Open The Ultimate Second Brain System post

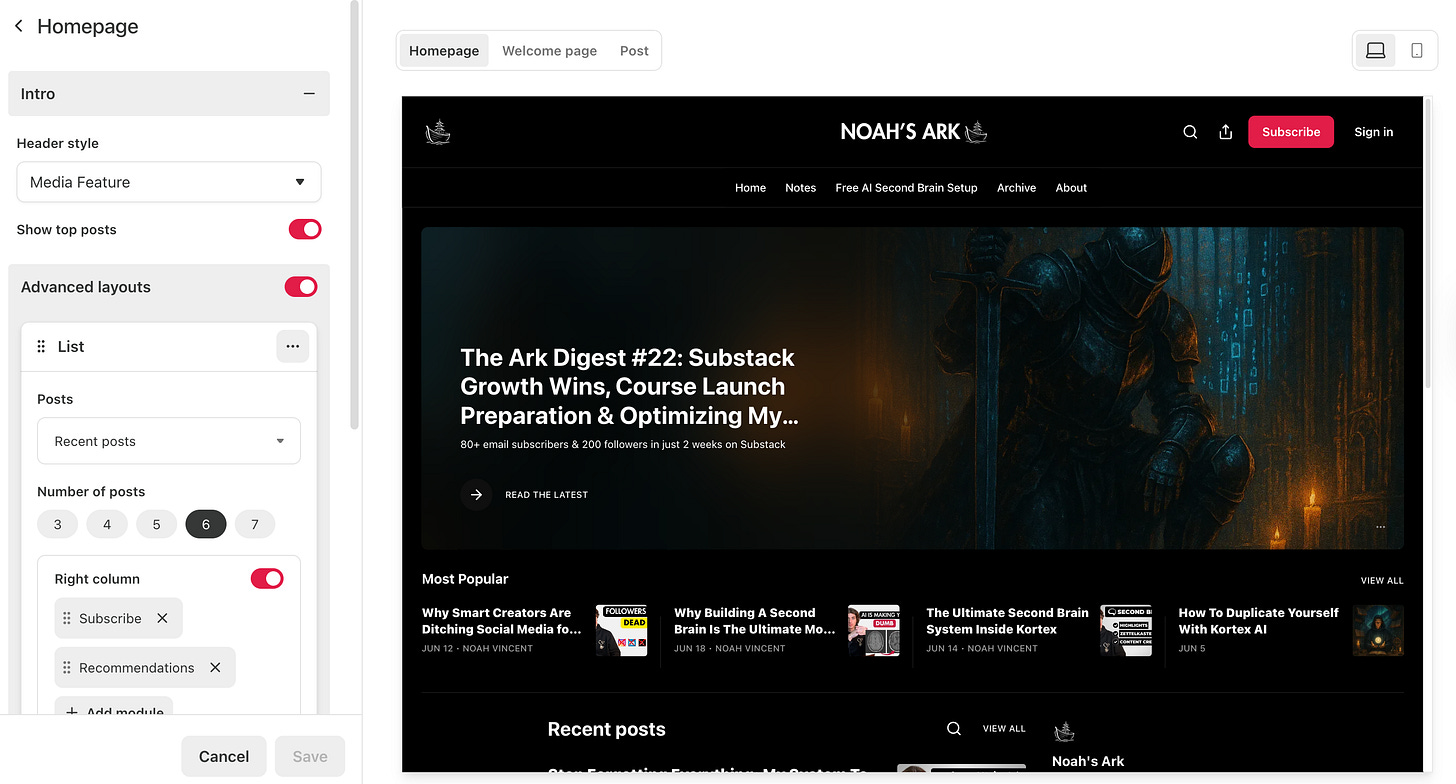[1007, 621]
